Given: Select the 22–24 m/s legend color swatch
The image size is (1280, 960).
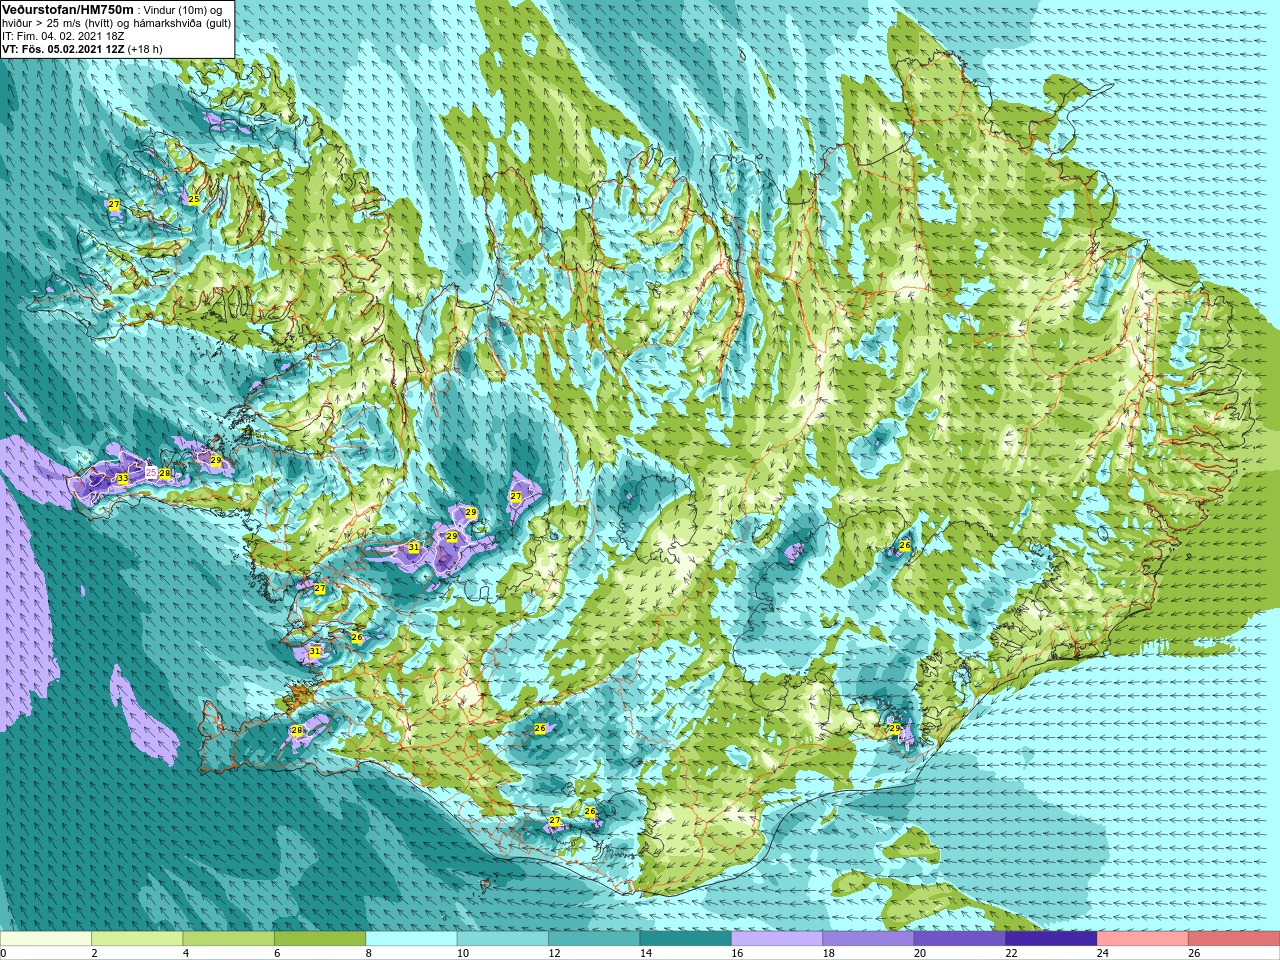Looking at the screenshot, I should pyautogui.click(x=1051, y=939).
